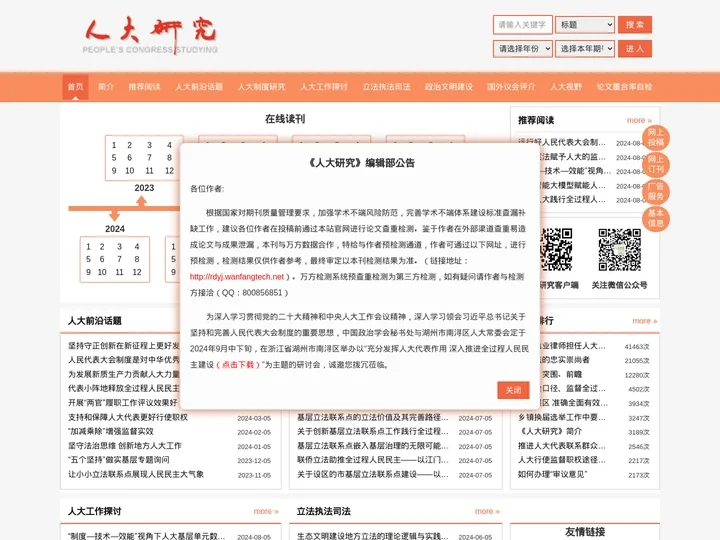Open ranked article 人大行使监督职权途径

coord(562,460)
